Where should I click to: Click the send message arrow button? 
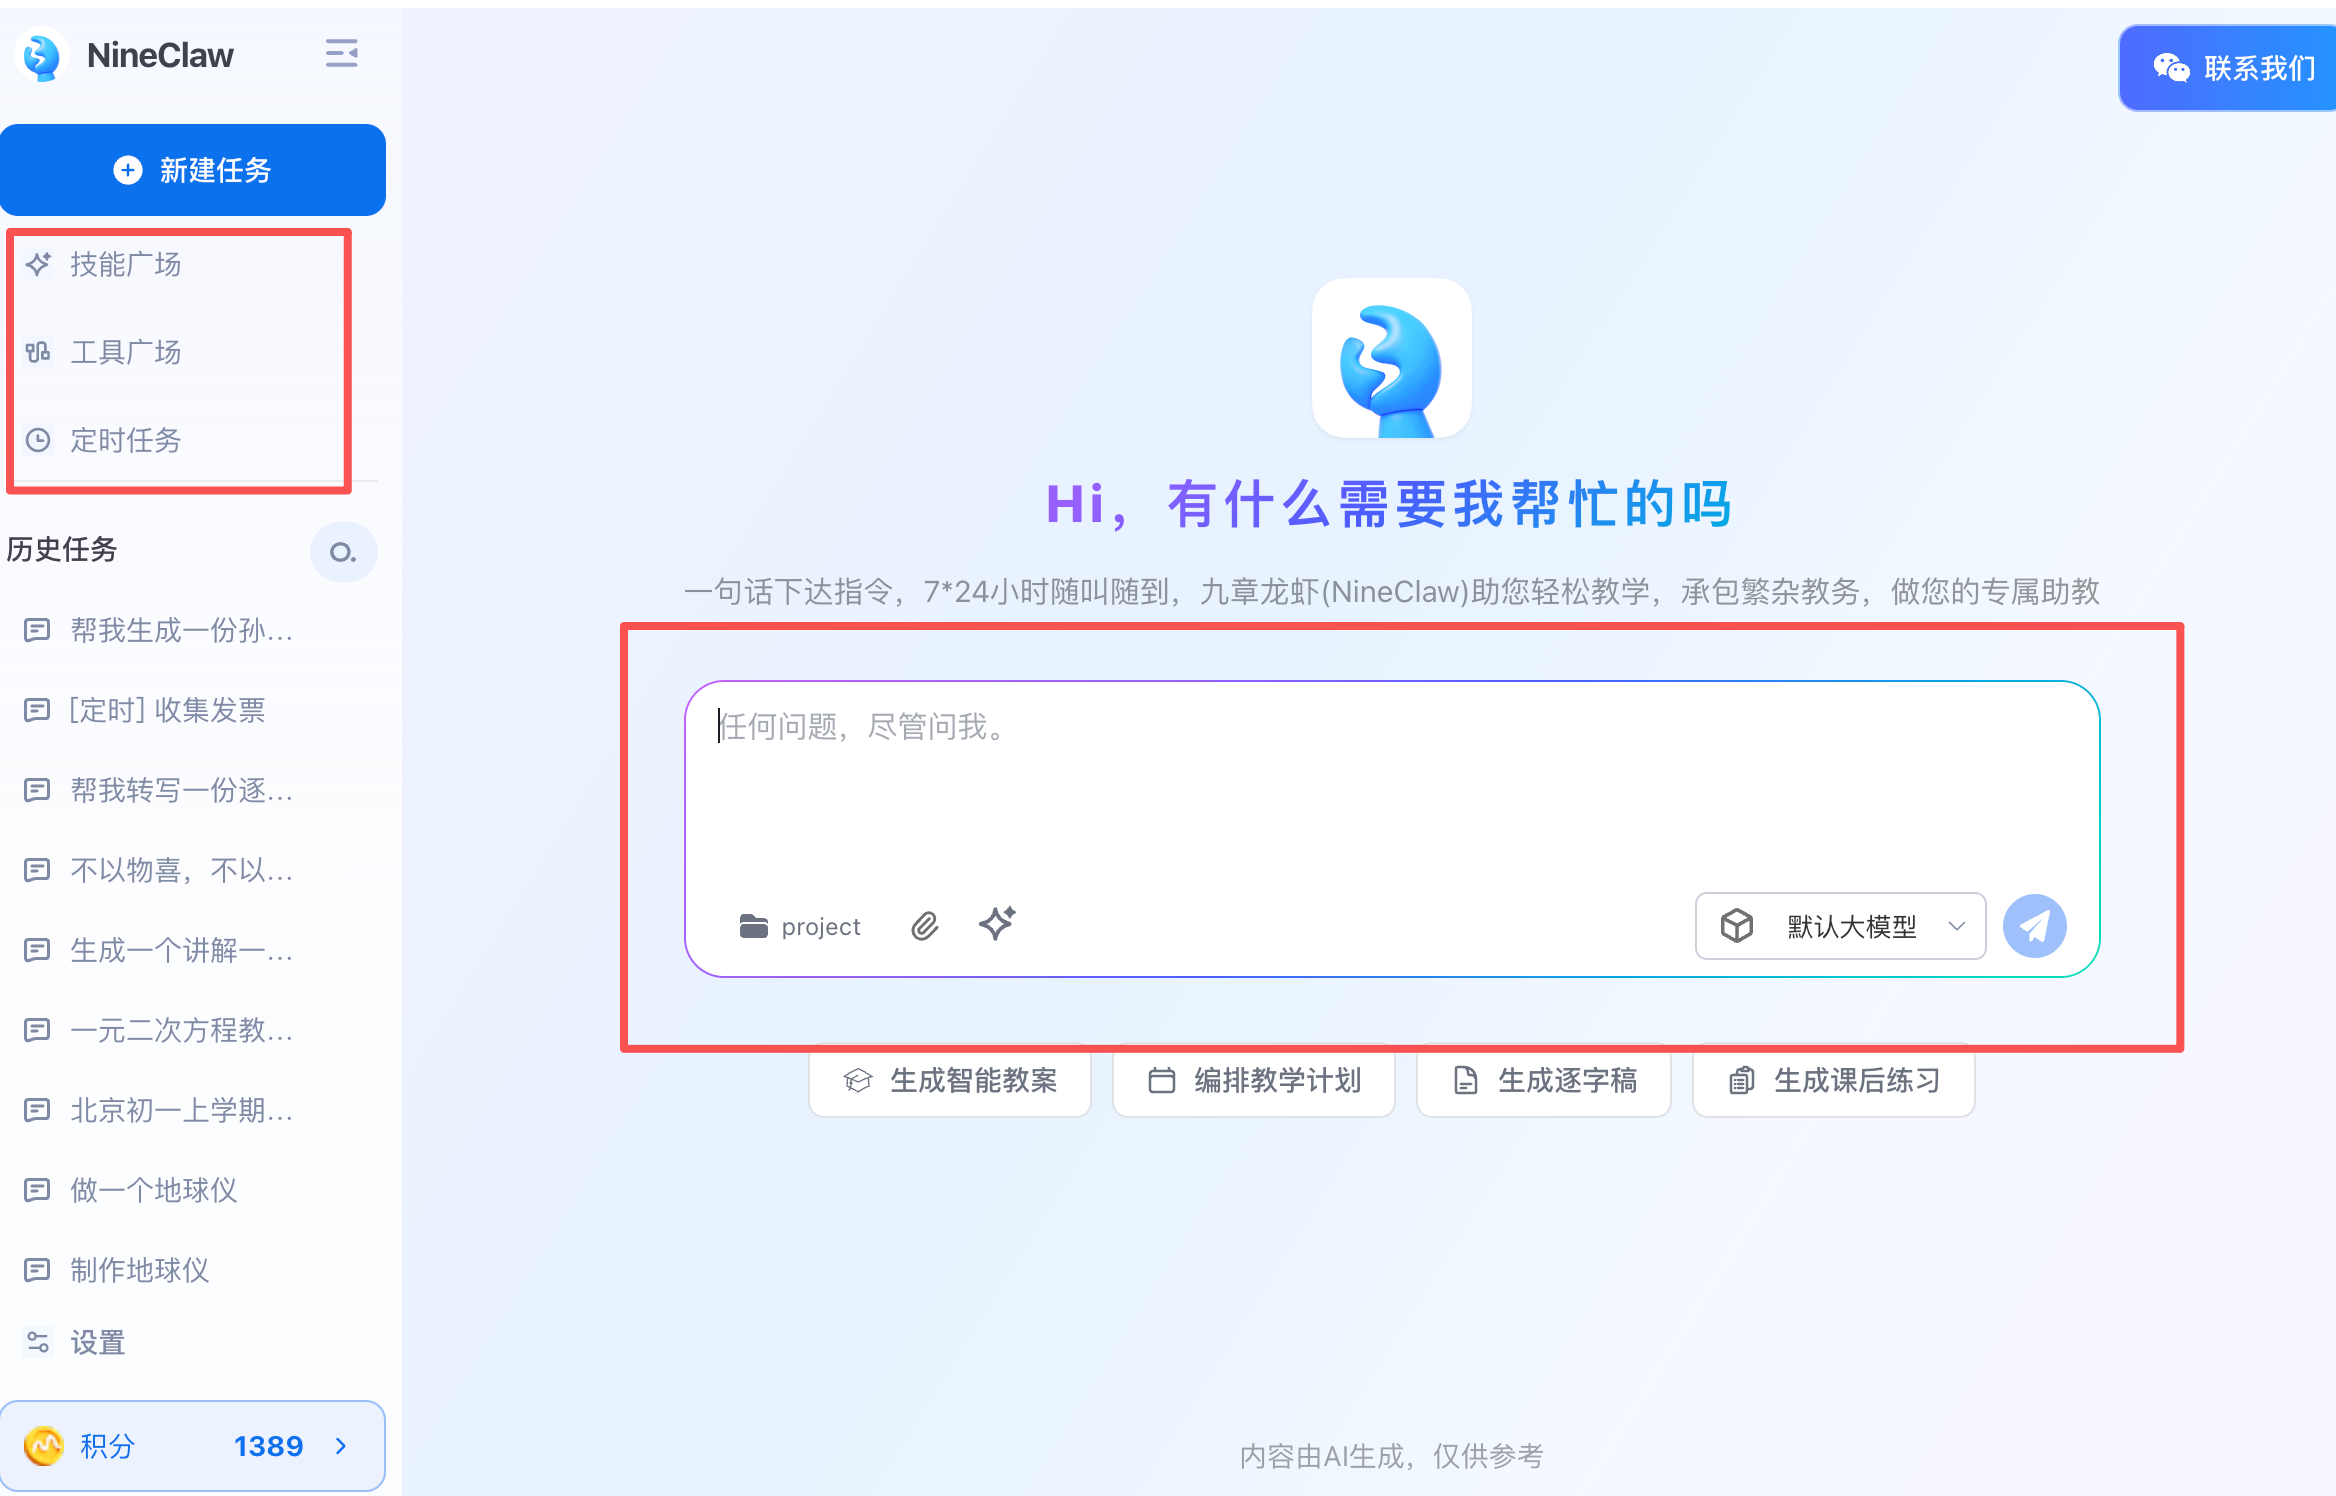coord(2035,925)
